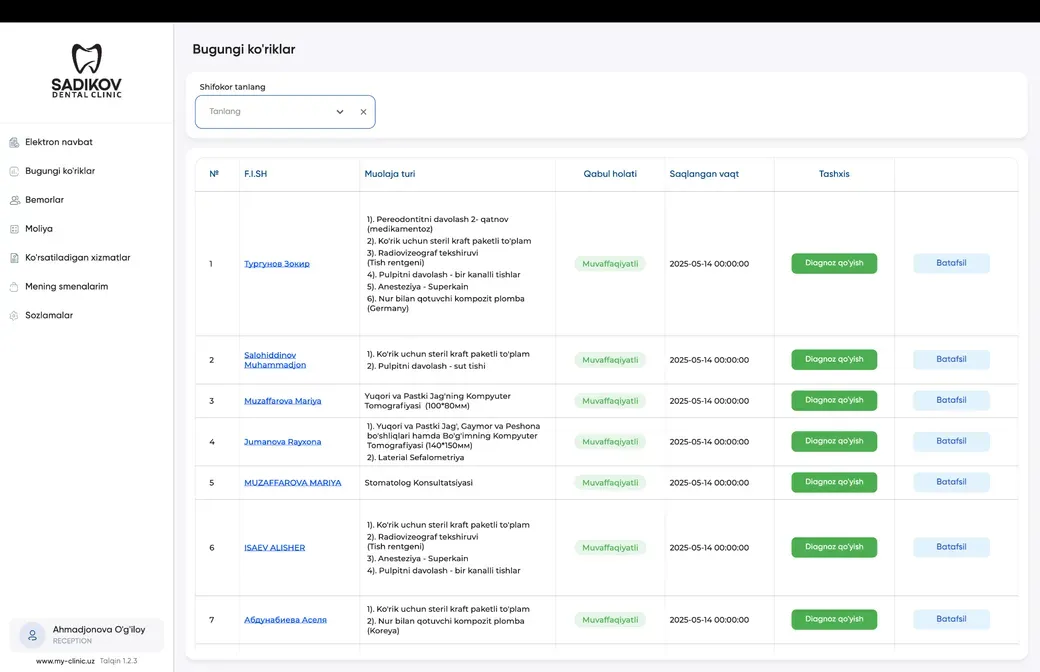Click saved time cell for Salohiddinov Muhammadjon
Image resolution: width=1040 pixels, height=672 pixels.
coord(709,360)
